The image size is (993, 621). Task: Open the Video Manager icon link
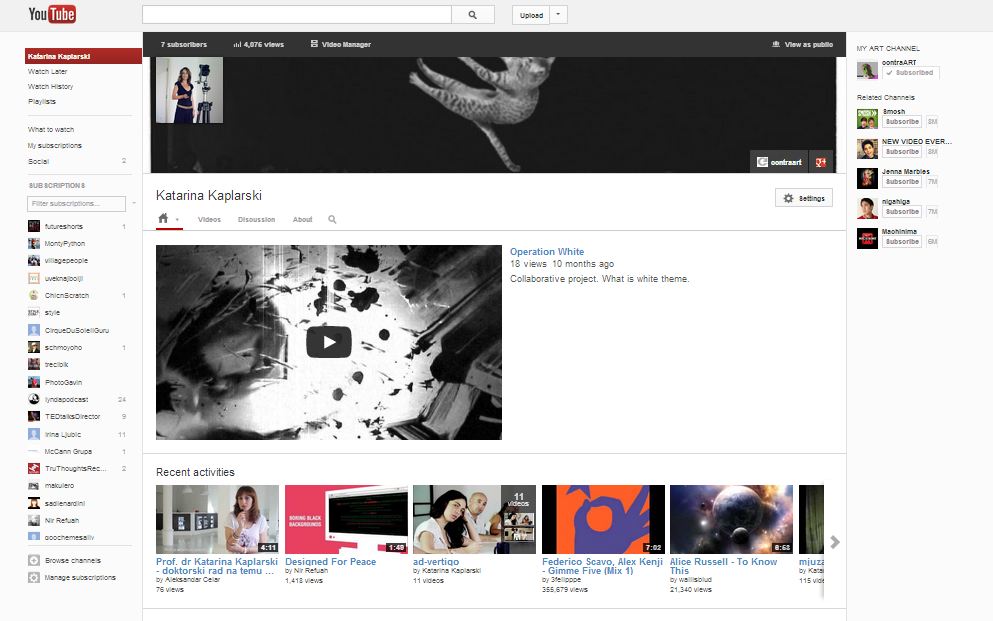[314, 44]
